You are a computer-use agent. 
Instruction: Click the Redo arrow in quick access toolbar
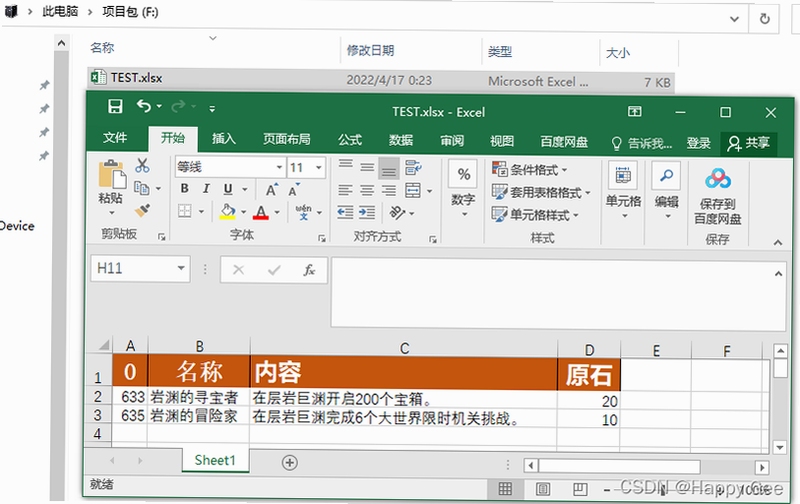178,106
